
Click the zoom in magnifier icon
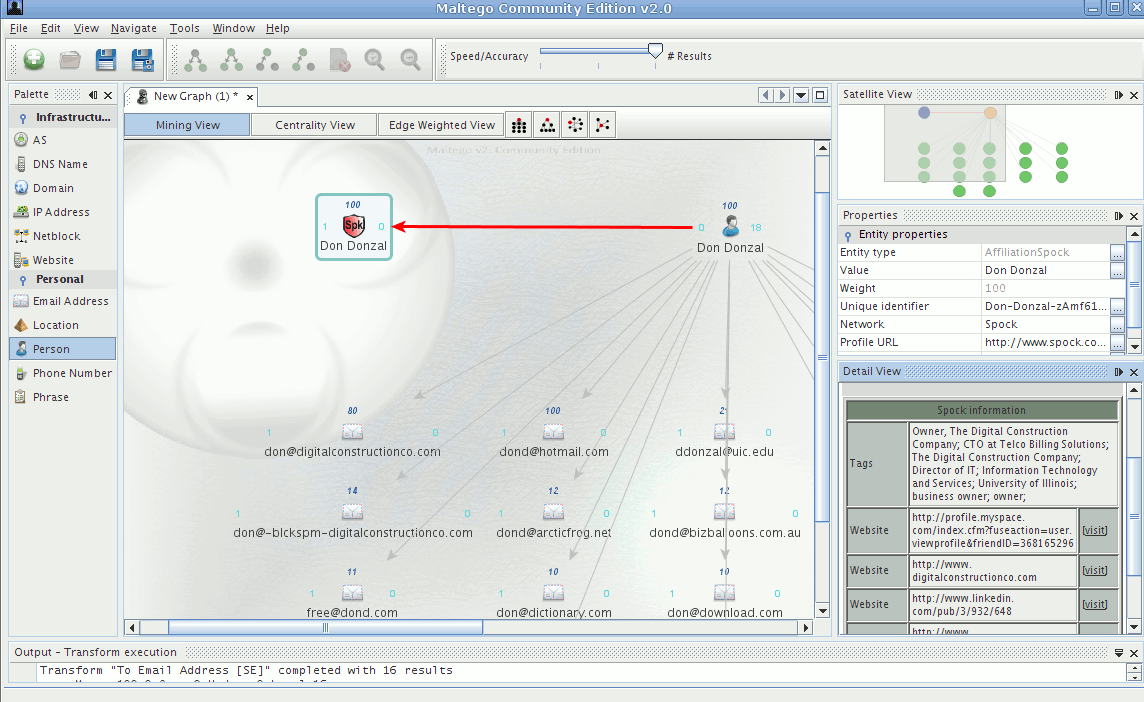tap(374, 60)
